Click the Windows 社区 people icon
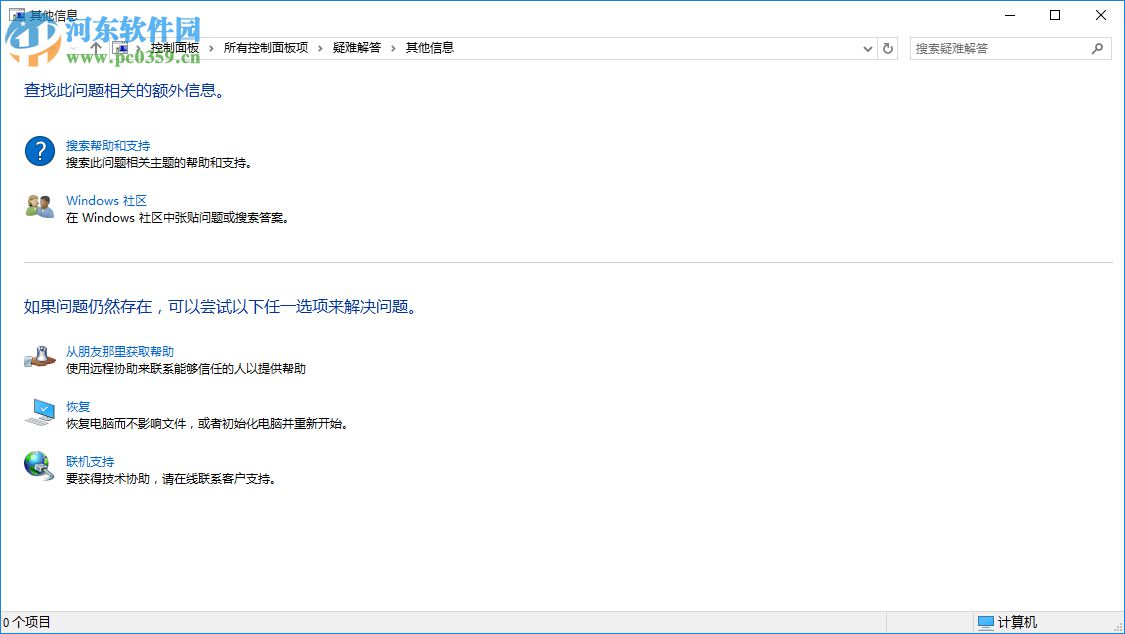The height and width of the screenshot is (634, 1125). [x=38, y=207]
